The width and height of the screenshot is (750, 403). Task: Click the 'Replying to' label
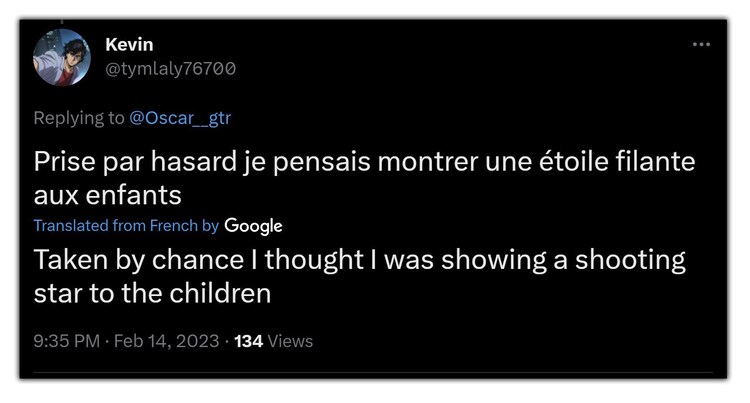(x=79, y=118)
